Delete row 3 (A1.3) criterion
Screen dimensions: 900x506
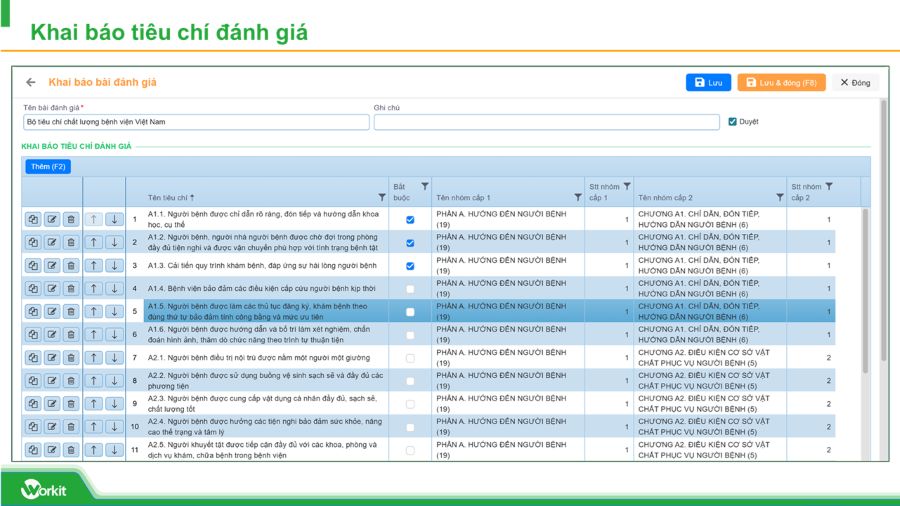click(71, 265)
